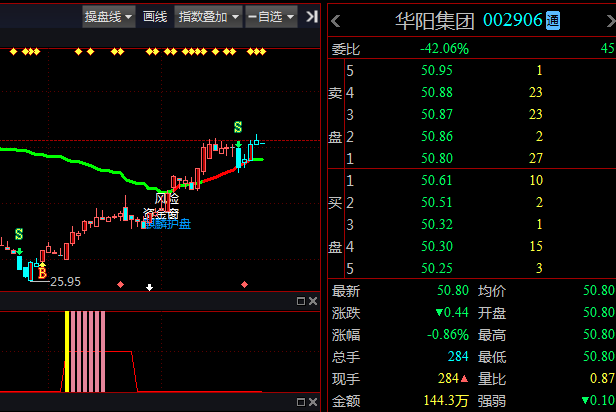Click the 涨幅 value -0.86%

(x=448, y=335)
